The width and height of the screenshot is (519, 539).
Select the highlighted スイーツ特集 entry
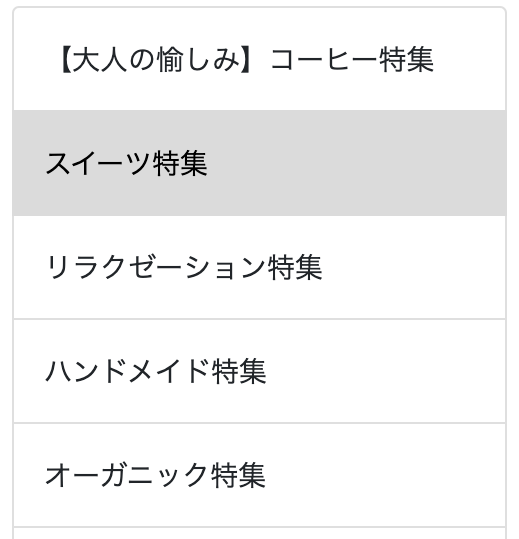[x=260, y=163]
